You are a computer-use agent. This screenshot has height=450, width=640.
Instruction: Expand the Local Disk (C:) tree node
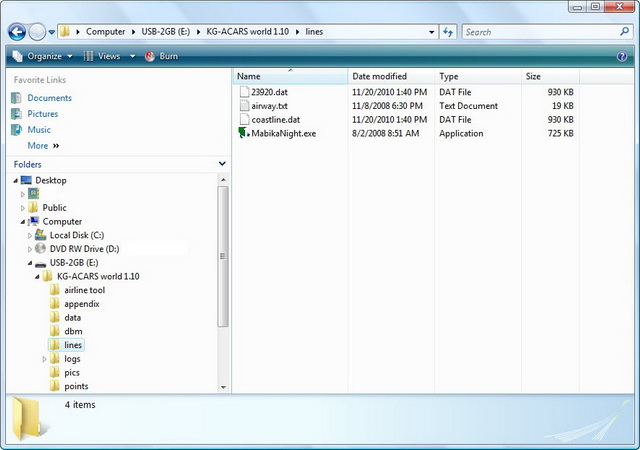click(x=31, y=235)
